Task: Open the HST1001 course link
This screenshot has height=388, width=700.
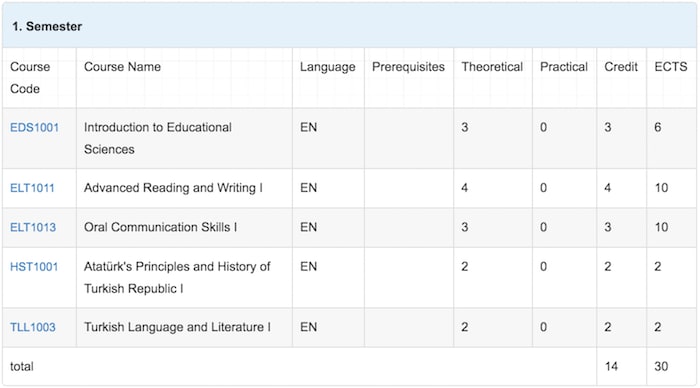Action: (34, 267)
